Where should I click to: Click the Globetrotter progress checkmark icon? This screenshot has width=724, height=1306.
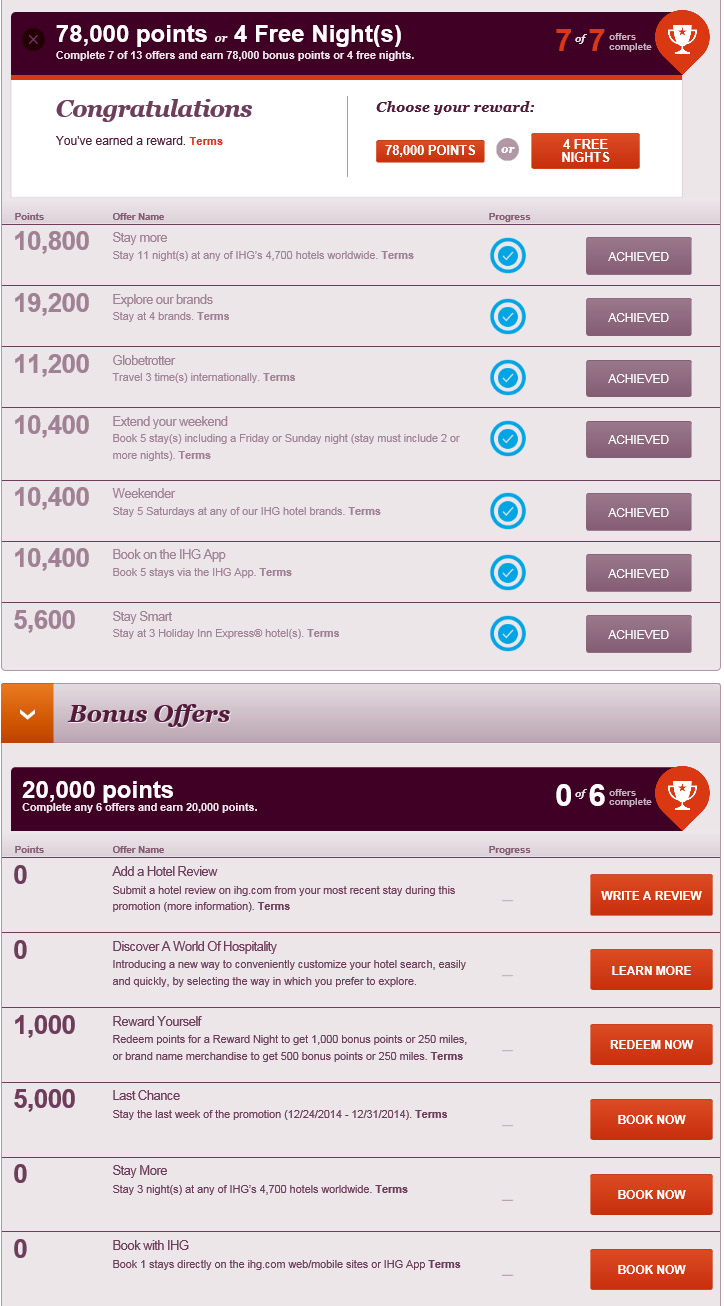tap(508, 378)
